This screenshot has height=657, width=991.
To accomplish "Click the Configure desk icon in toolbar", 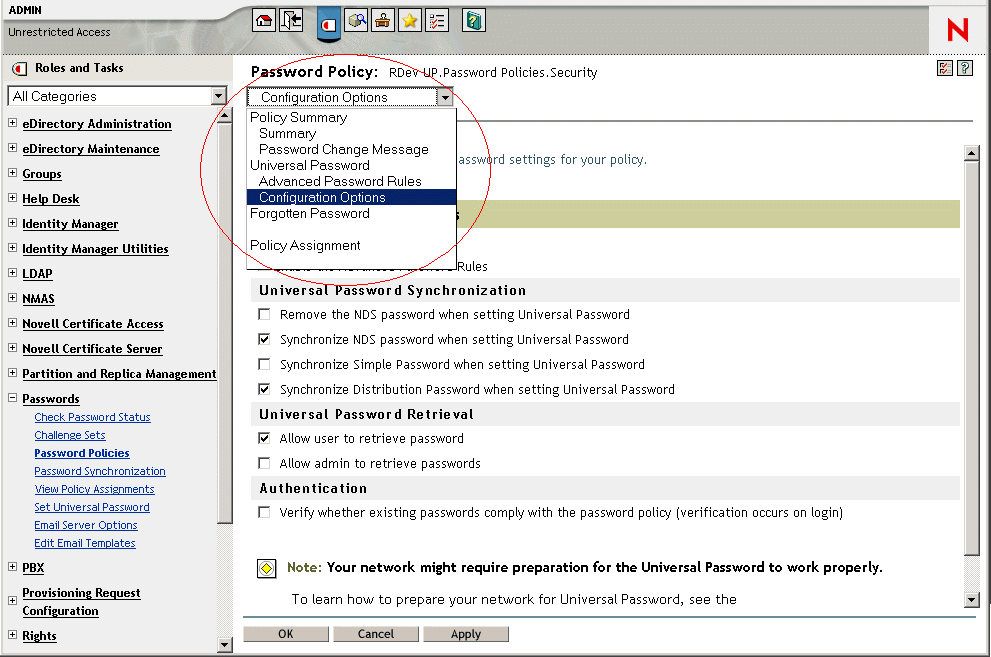I will point(382,20).
